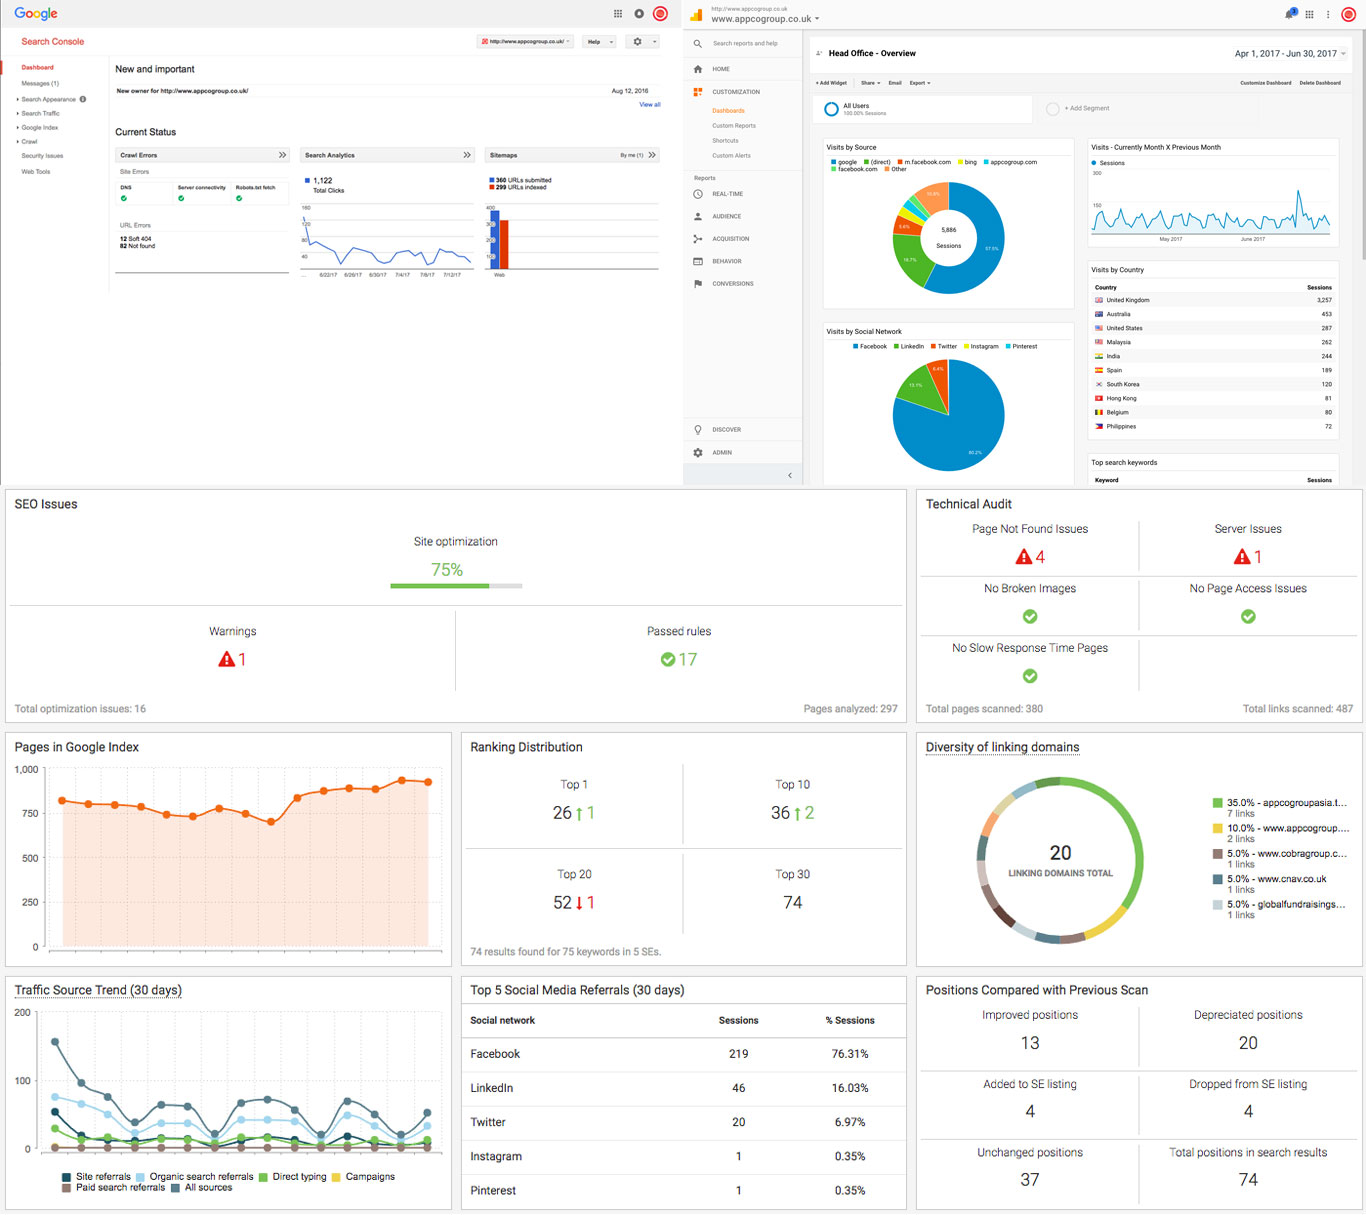Open the Help dropdown in Search Console

click(x=598, y=42)
